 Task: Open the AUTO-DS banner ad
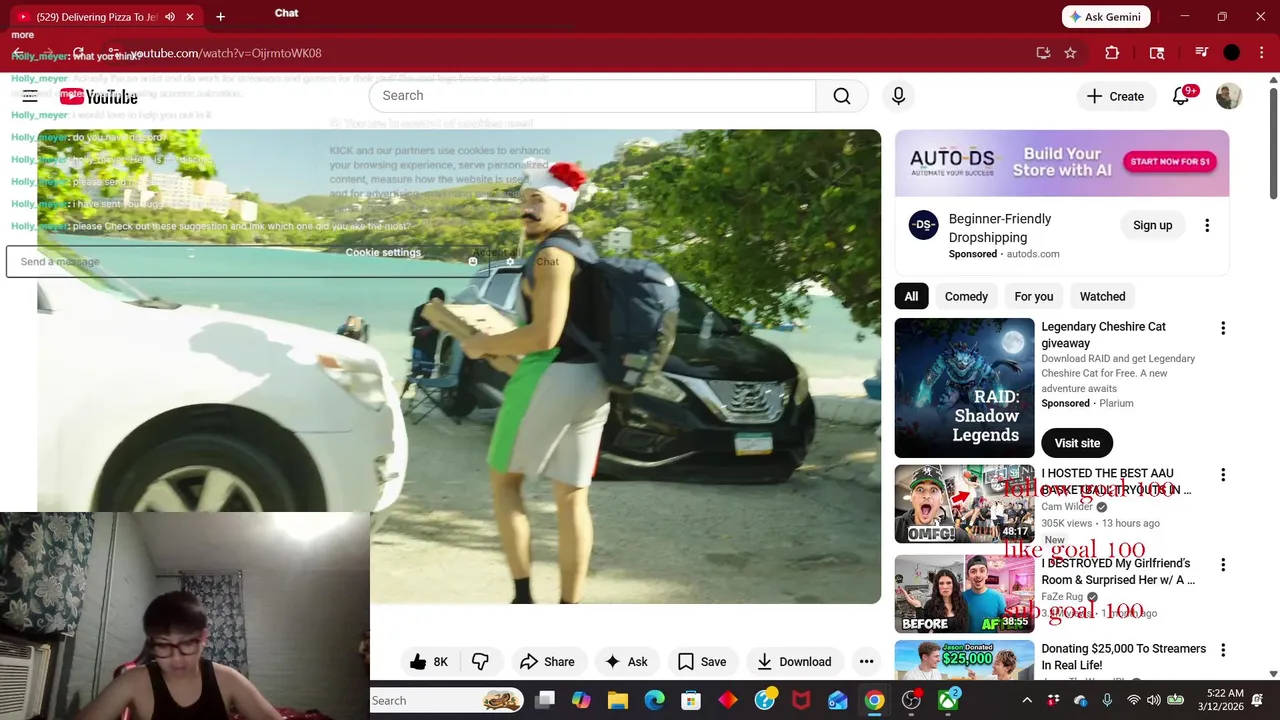tap(1062, 164)
